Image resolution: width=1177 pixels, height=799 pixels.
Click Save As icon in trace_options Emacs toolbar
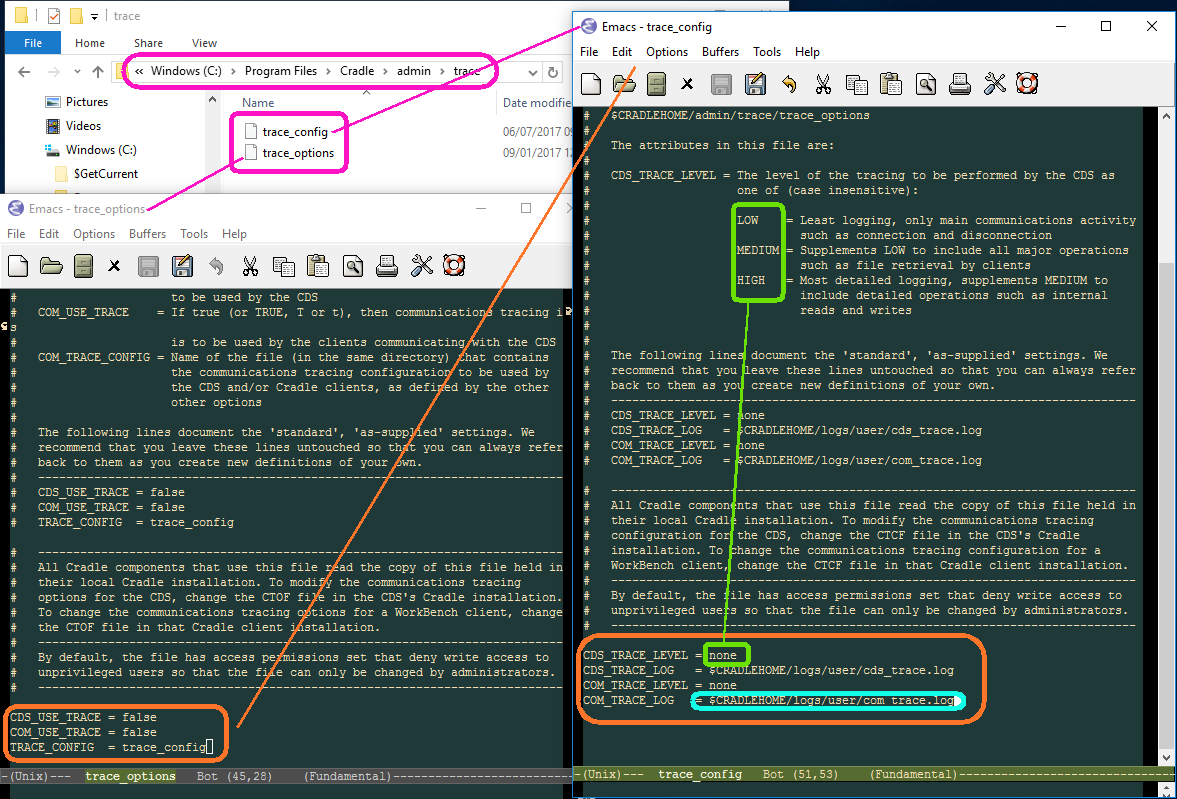pyautogui.click(x=182, y=266)
